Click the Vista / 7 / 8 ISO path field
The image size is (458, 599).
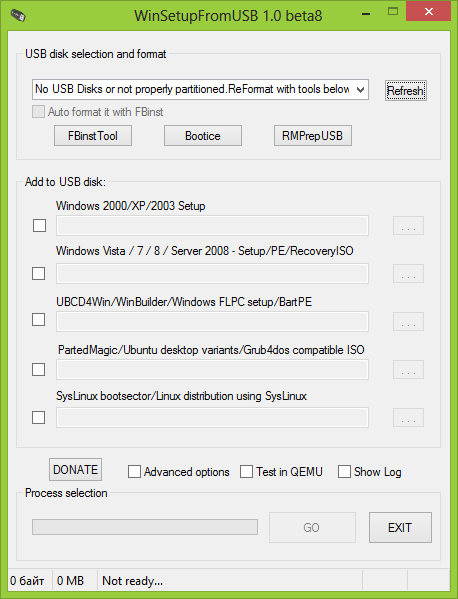[212, 274]
